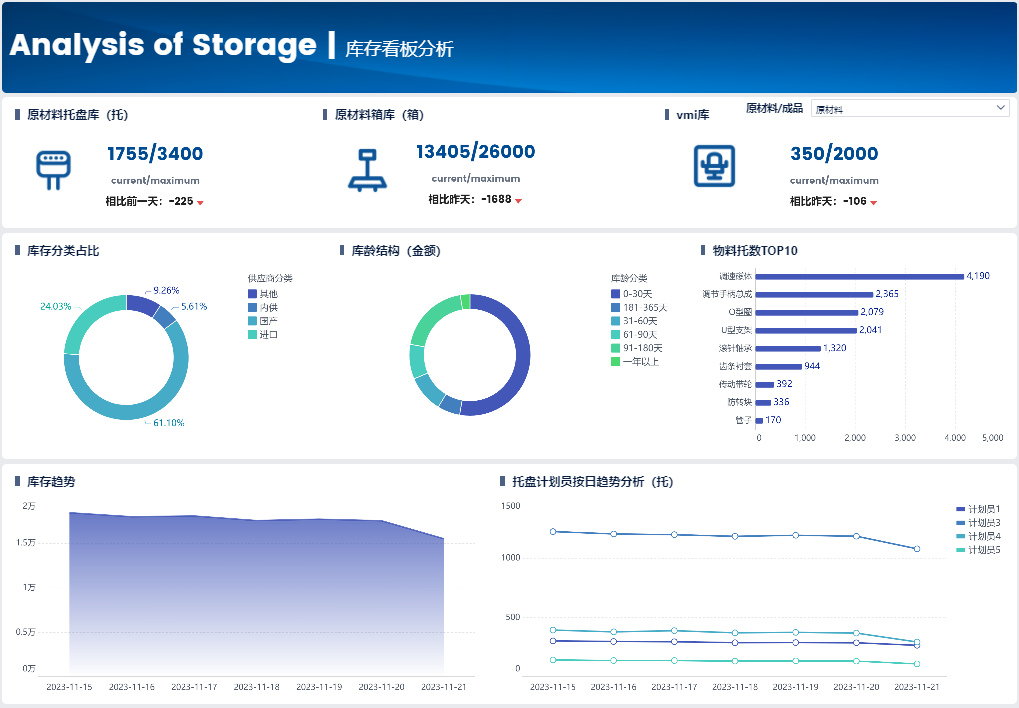Image resolution: width=1019 pixels, height=708 pixels.
Task: Click the 物料托数TOP10 section title
Action: (755, 251)
